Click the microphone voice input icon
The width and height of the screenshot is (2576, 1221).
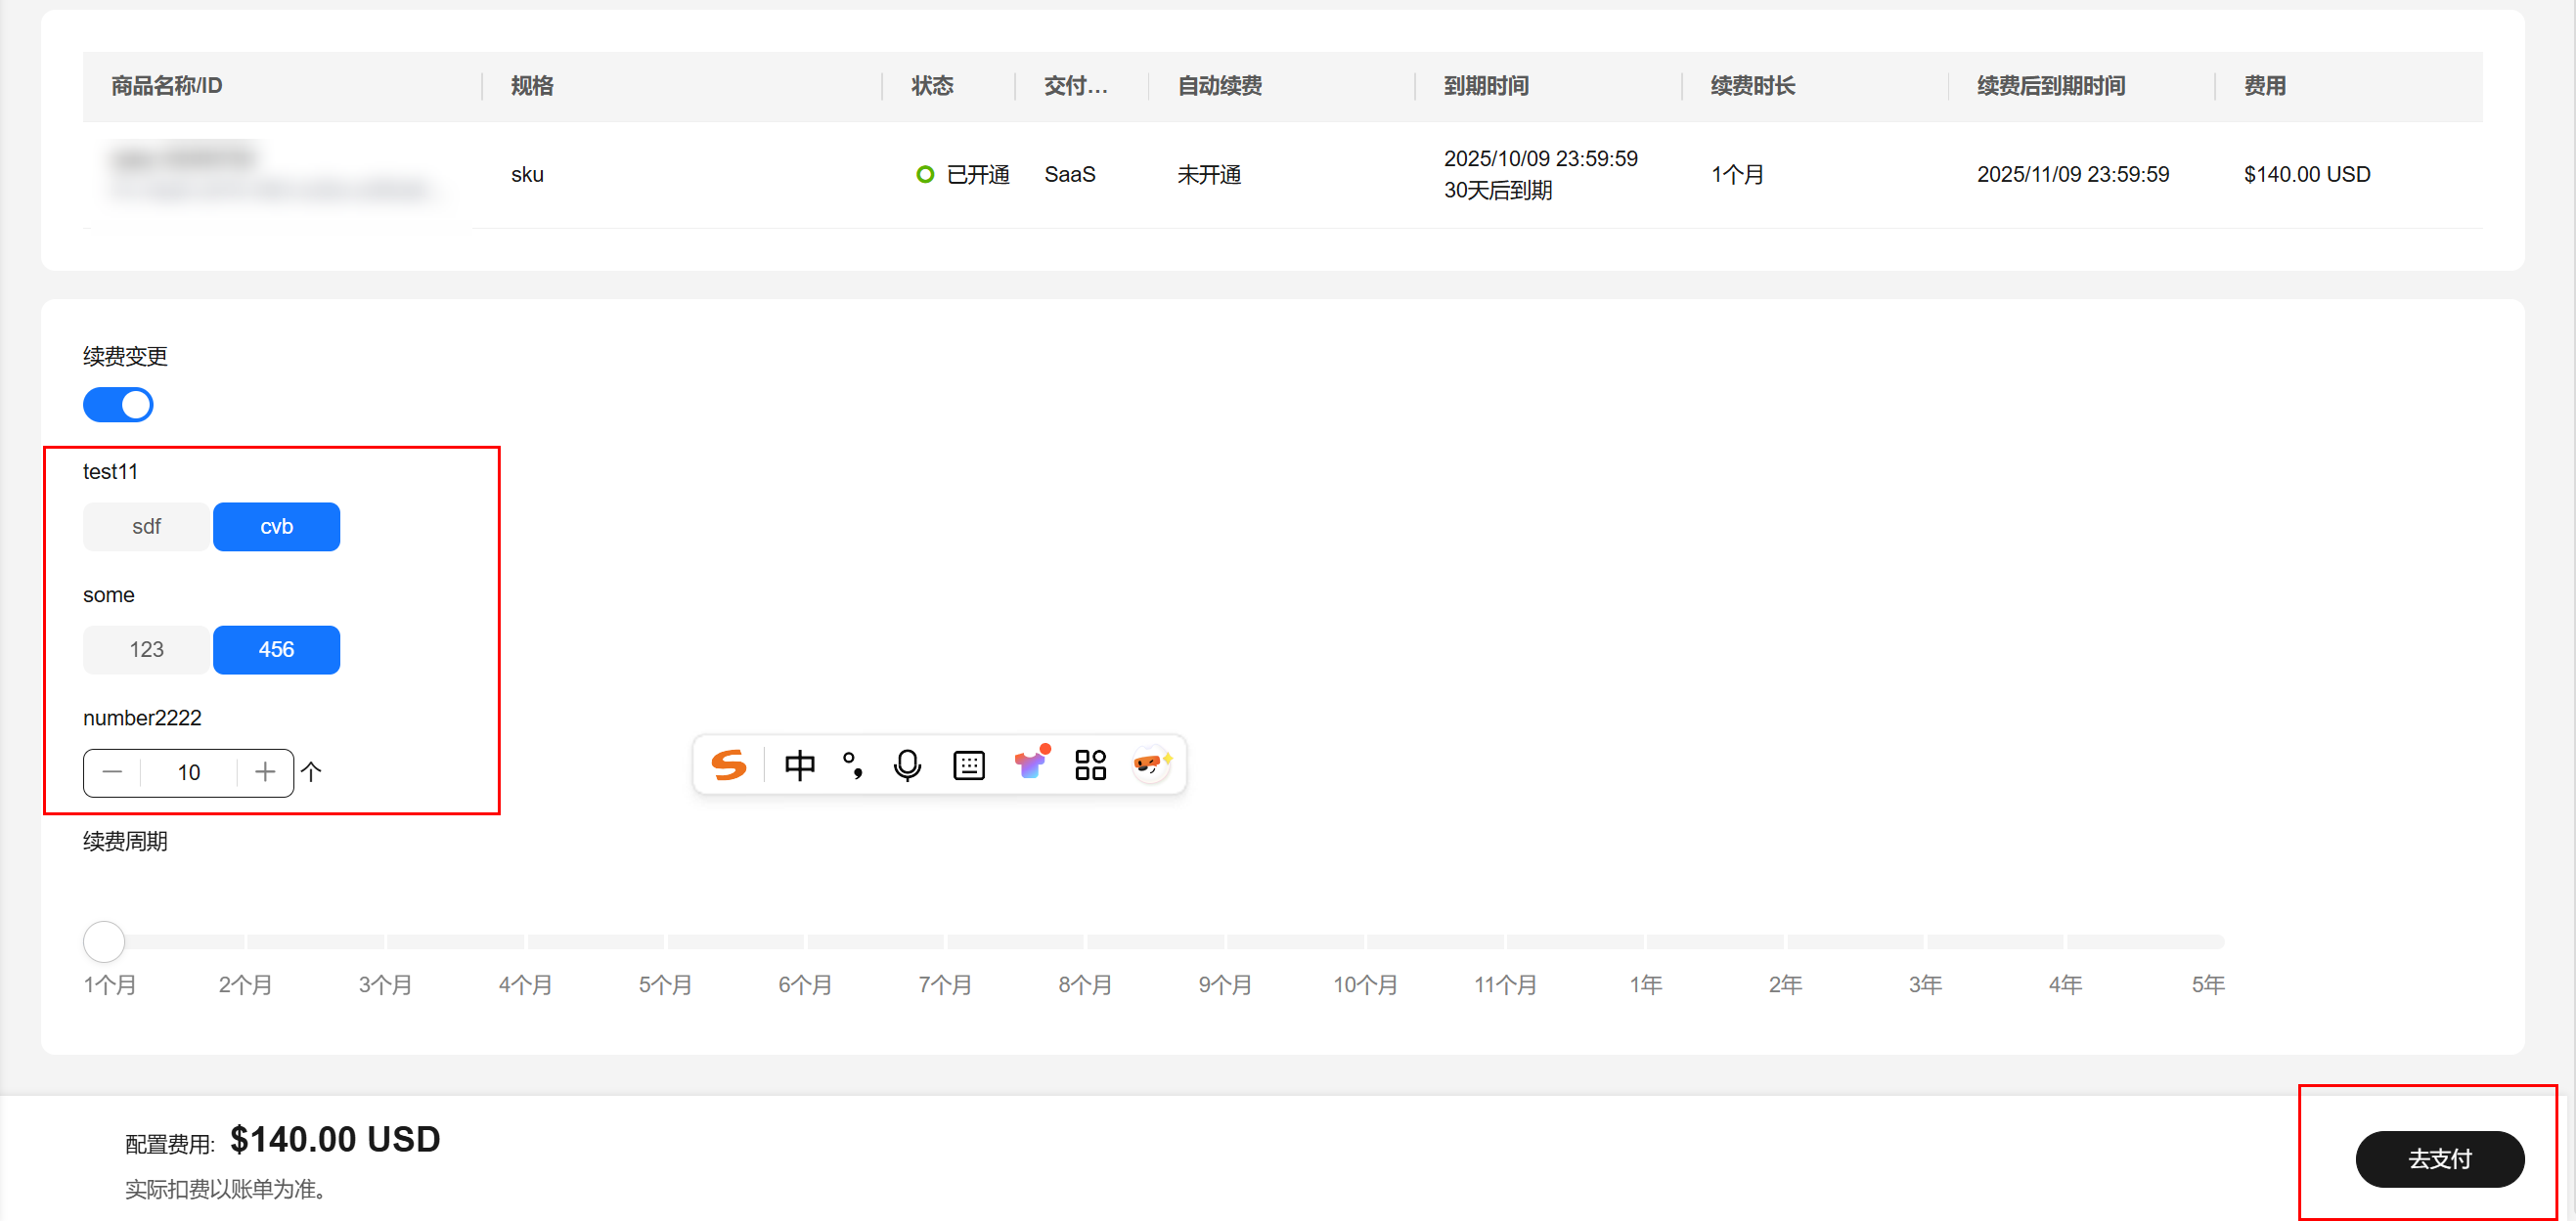tap(907, 765)
